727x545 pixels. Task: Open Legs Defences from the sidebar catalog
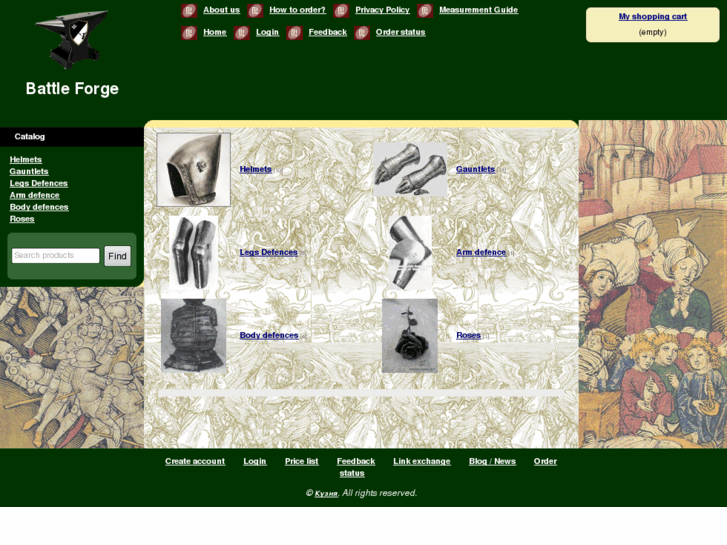[x=38, y=183]
